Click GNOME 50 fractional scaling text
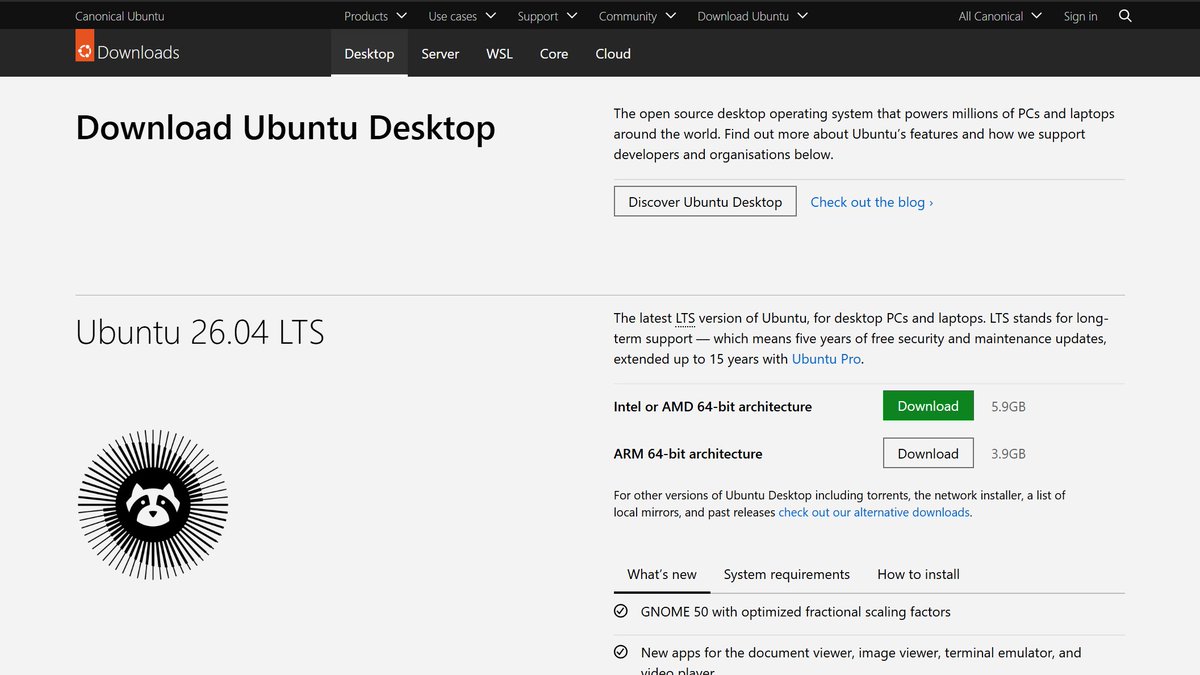 pyautogui.click(x=796, y=612)
